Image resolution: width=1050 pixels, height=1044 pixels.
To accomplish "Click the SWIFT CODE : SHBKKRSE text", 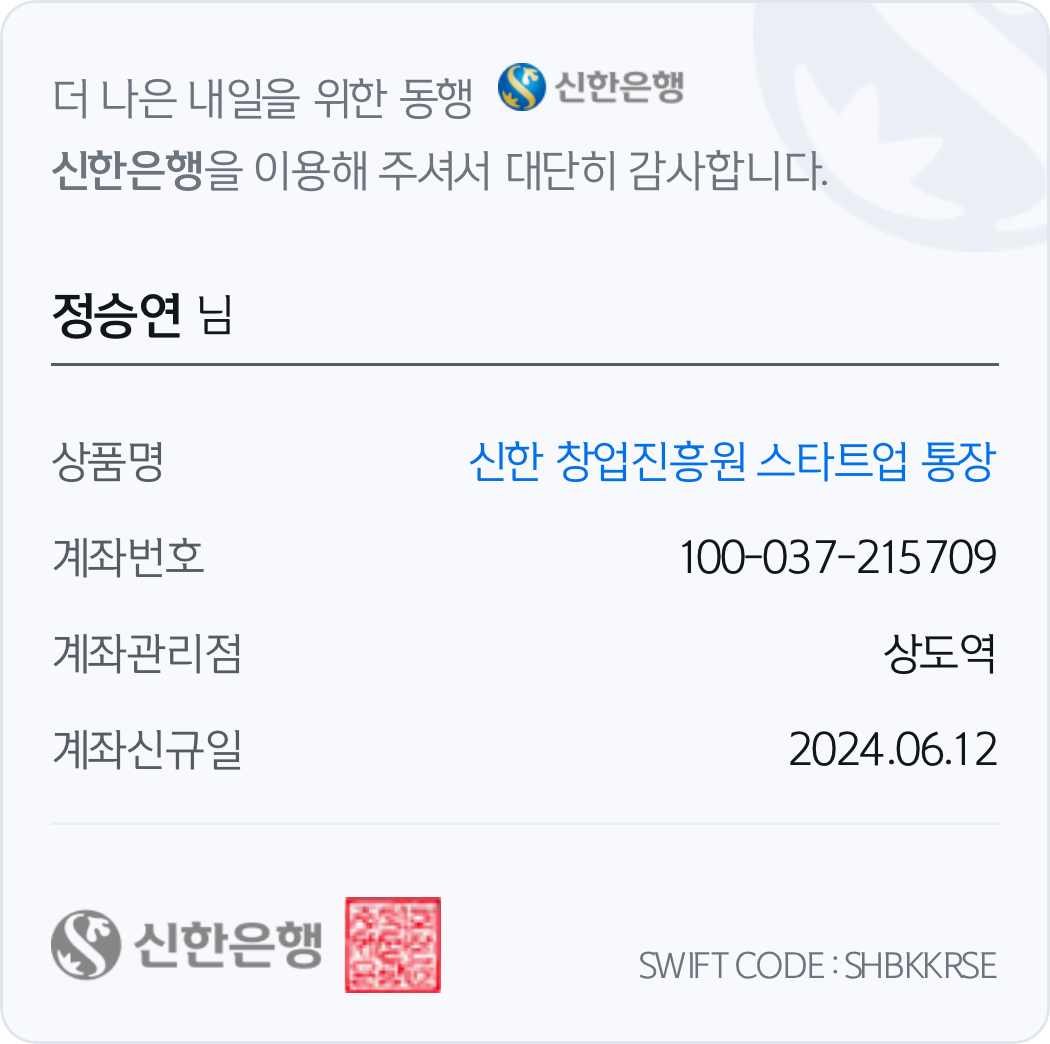I will 818,966.
